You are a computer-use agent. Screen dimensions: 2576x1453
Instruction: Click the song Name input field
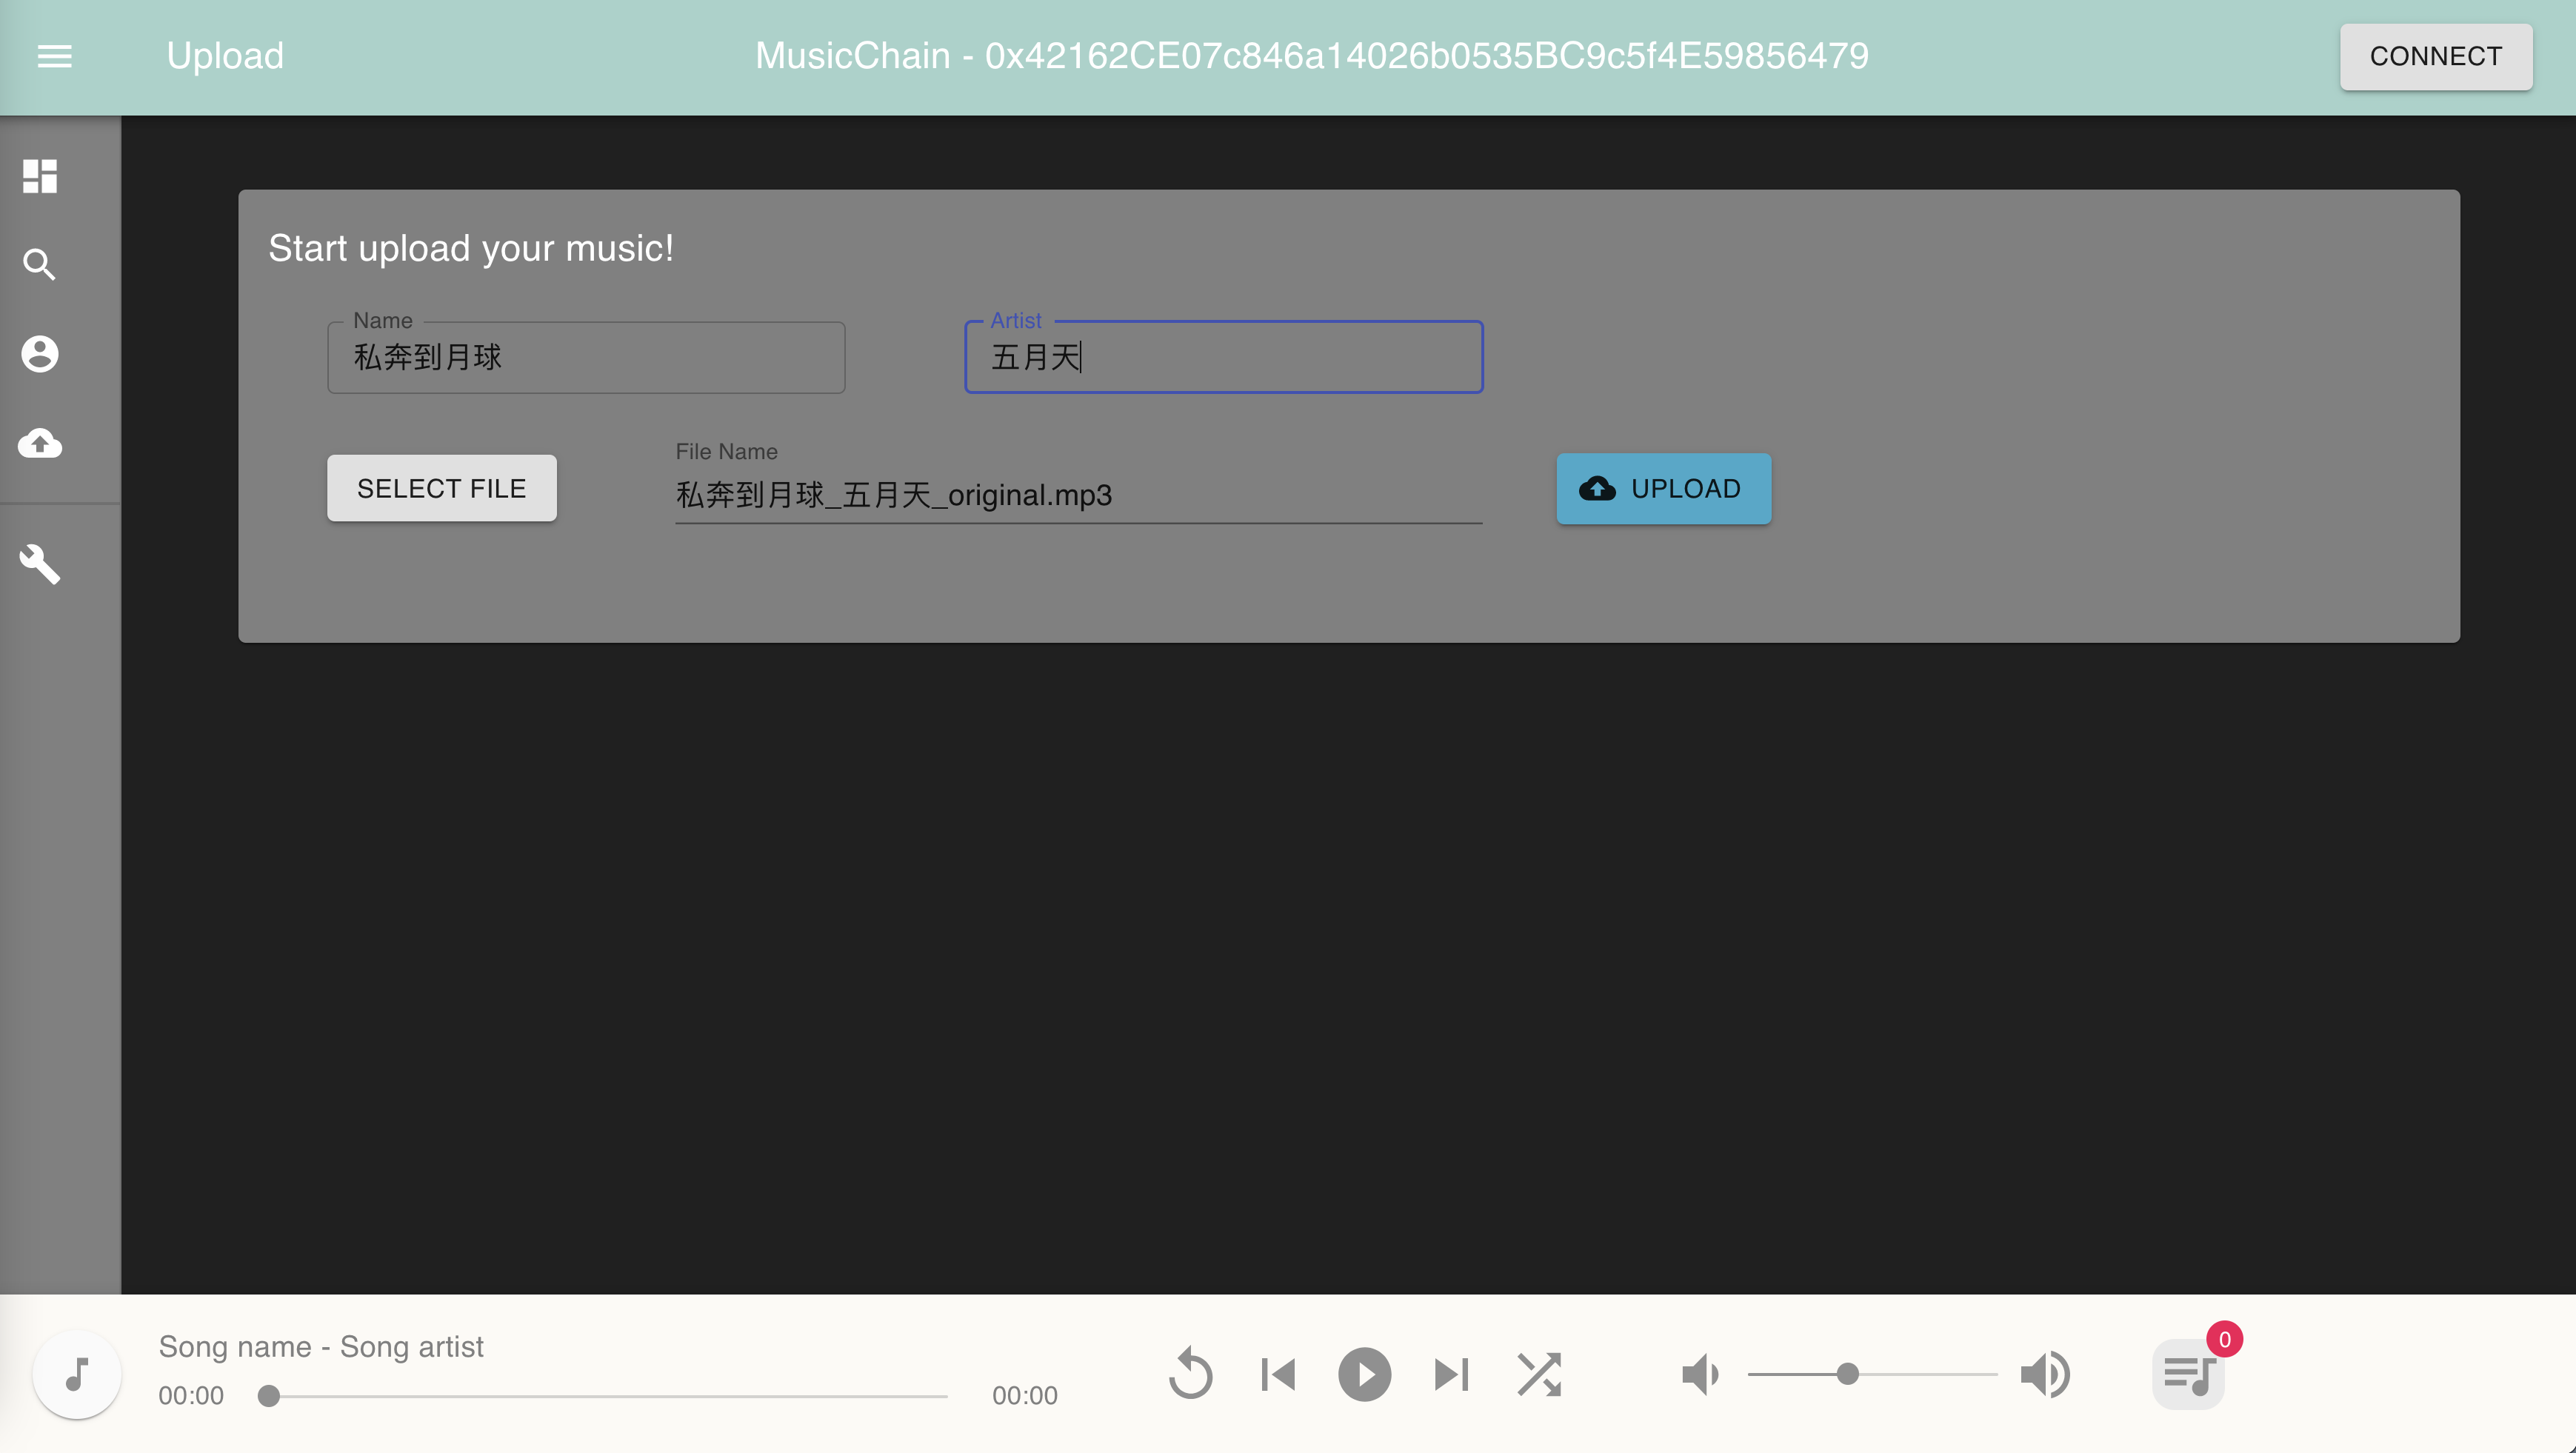point(586,357)
